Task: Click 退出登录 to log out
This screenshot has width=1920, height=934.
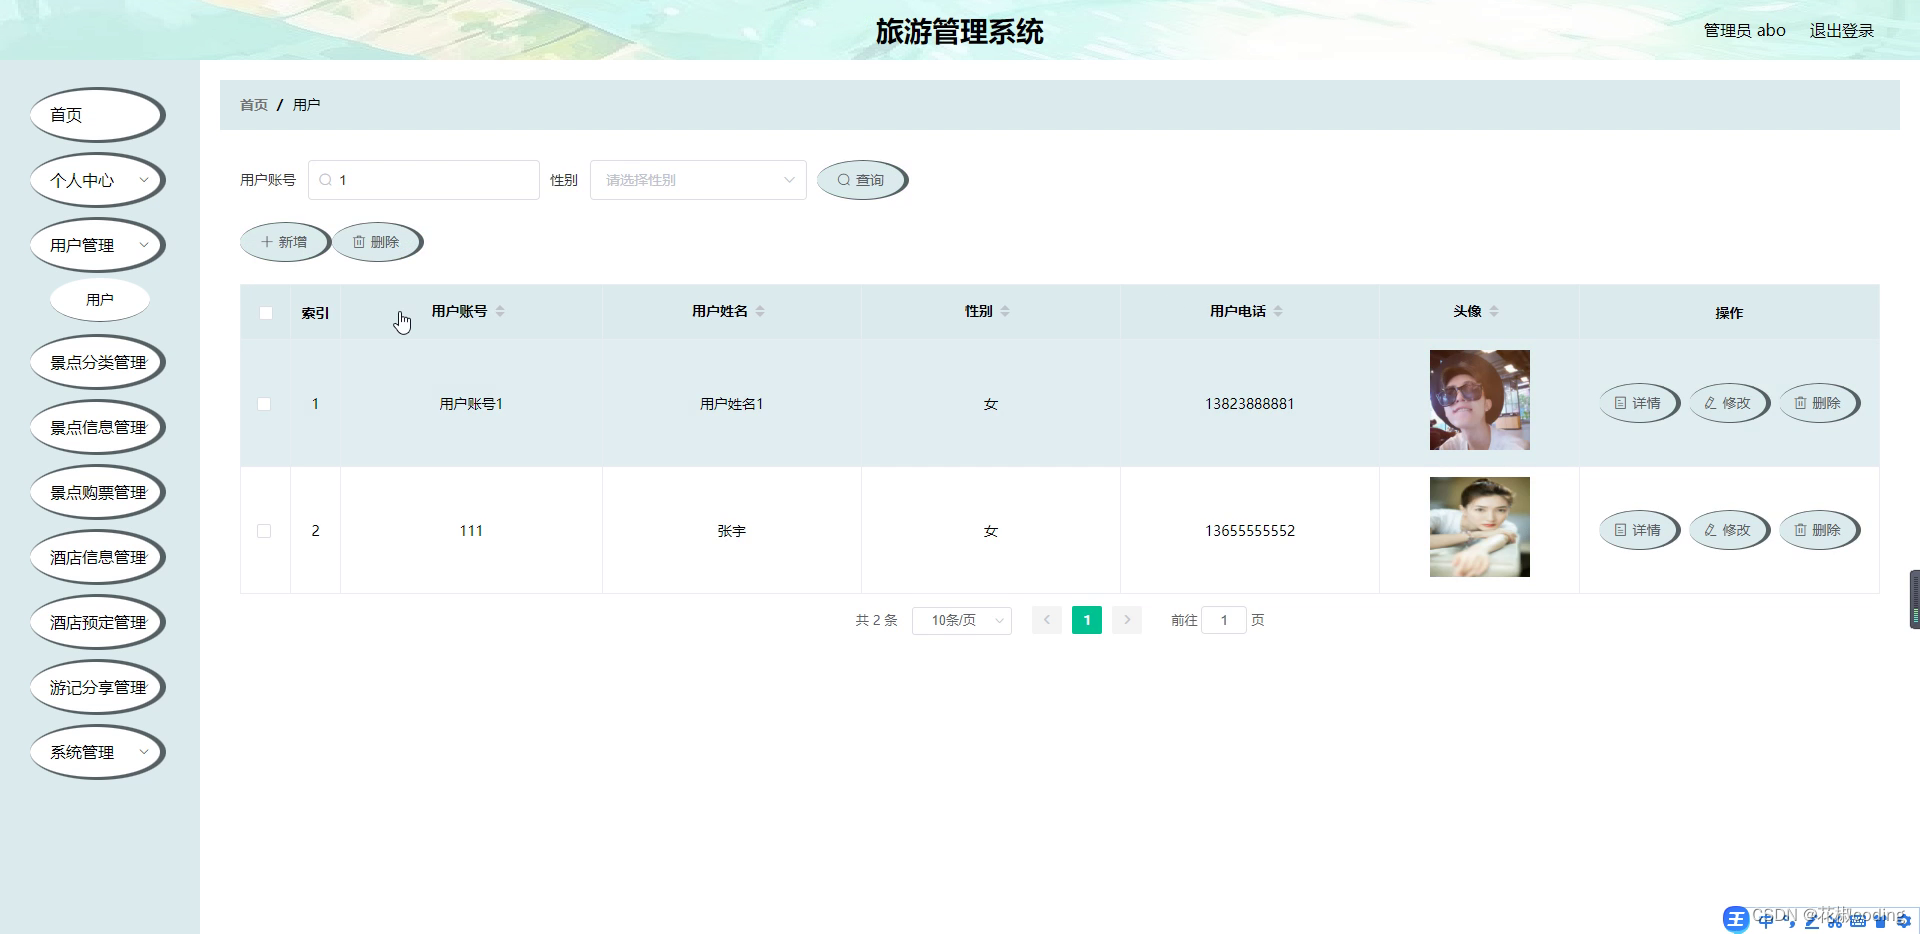Action: (x=1841, y=30)
